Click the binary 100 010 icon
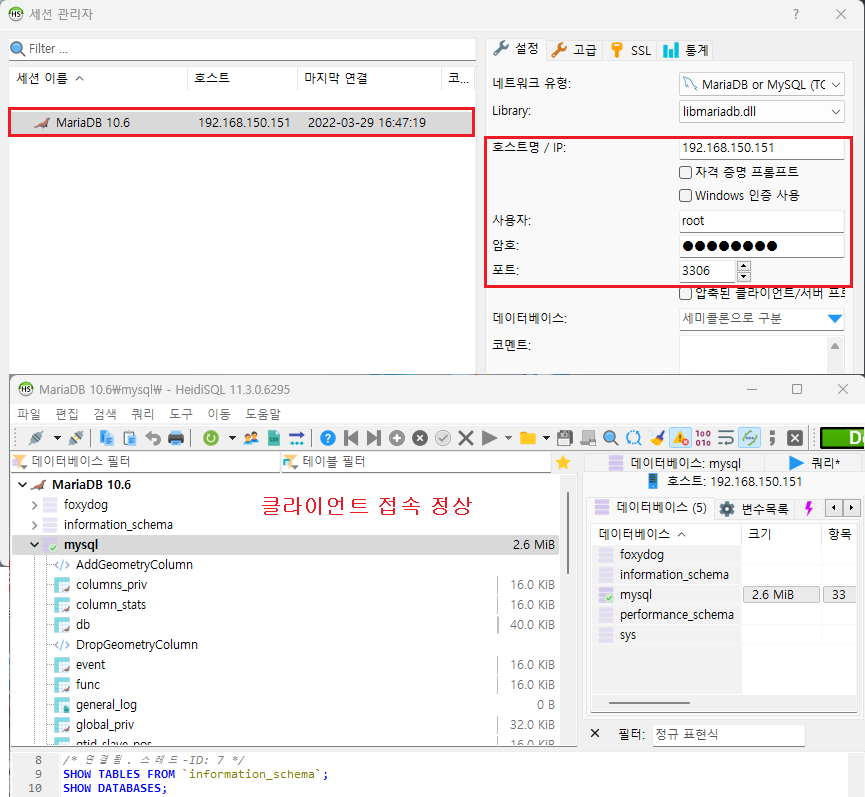Viewport: 865px width, 797px height. 703,438
